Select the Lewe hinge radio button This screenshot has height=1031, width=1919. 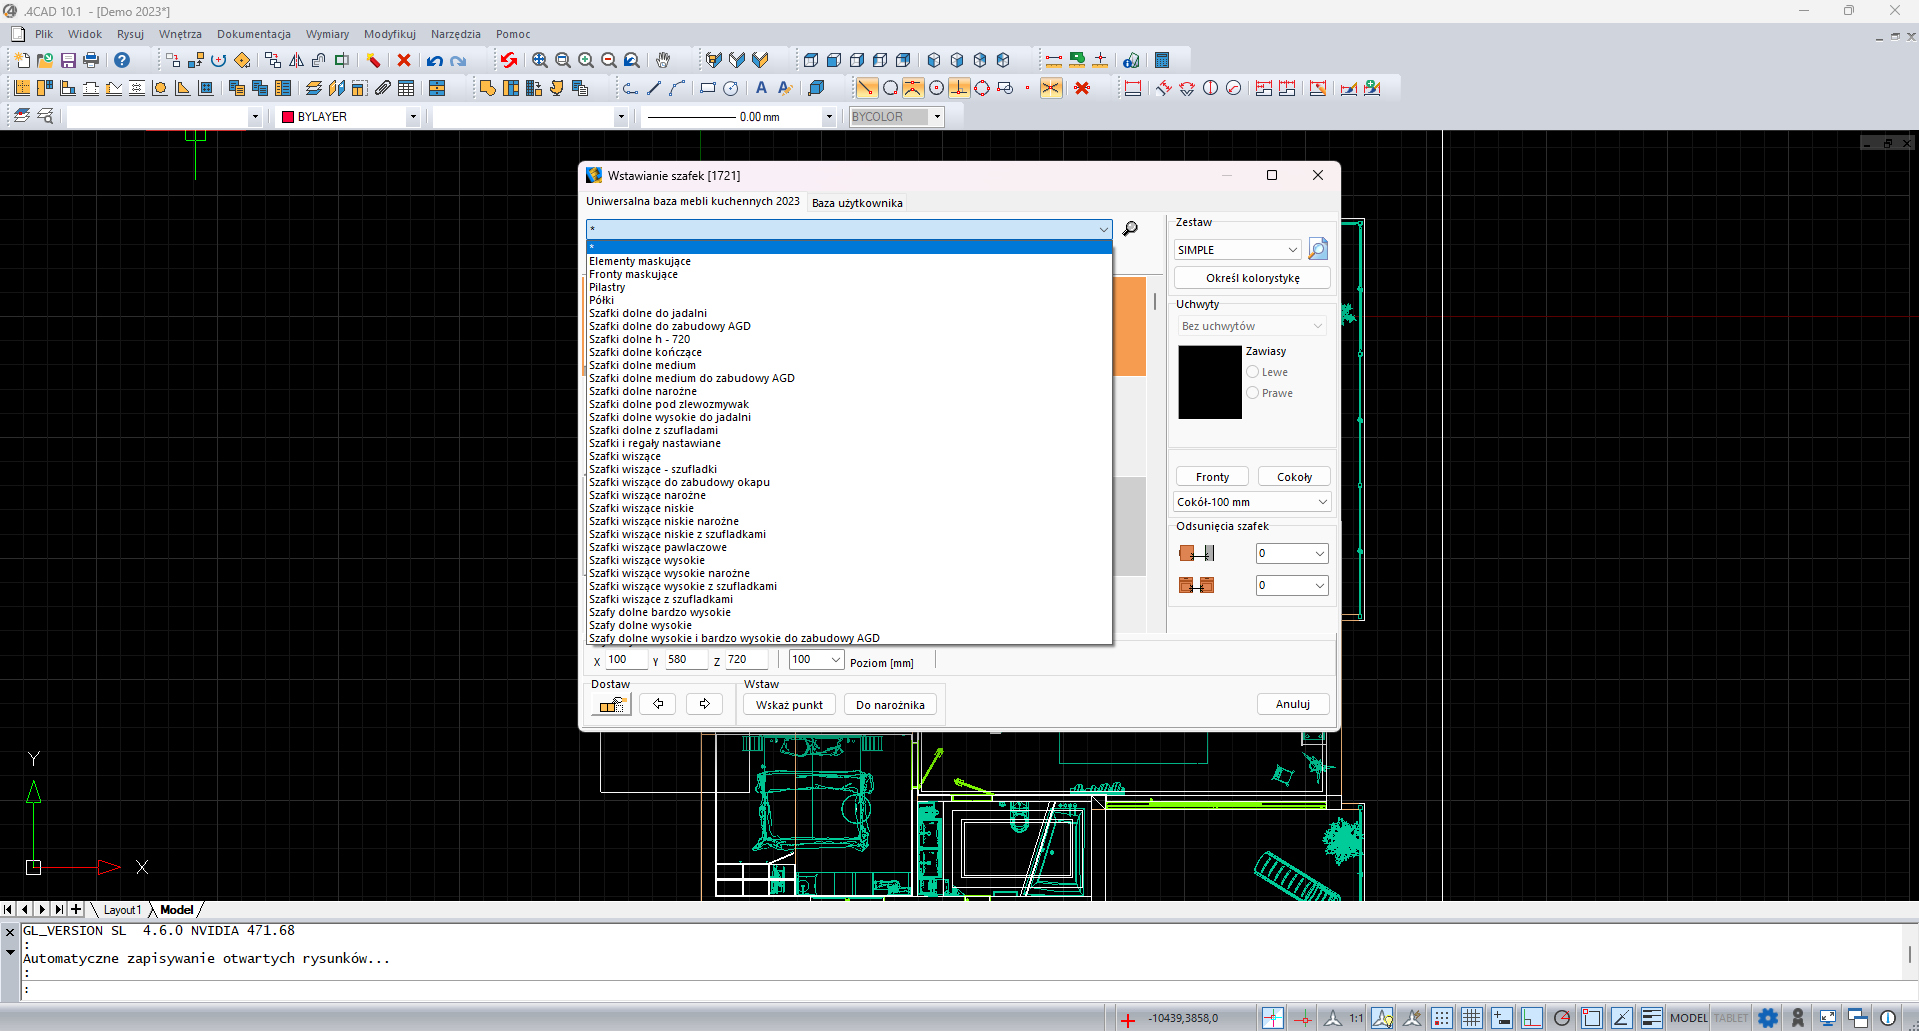click(x=1253, y=372)
